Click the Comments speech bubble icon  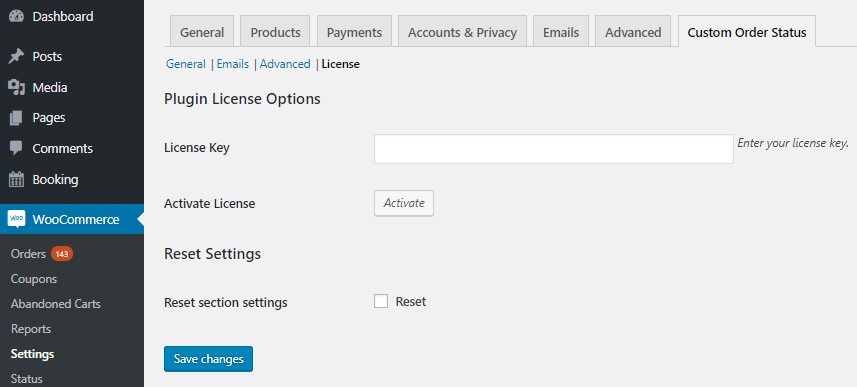coord(16,148)
